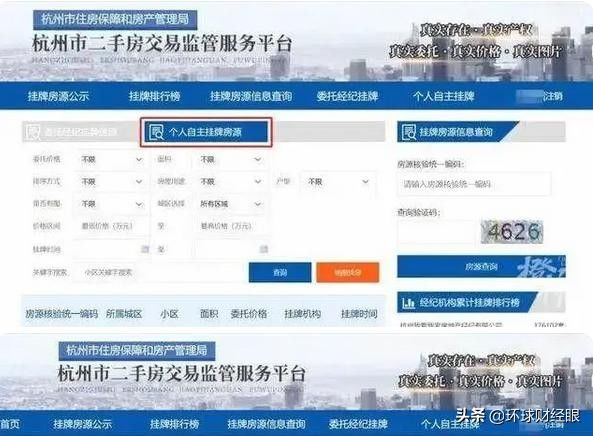
Task: Expand the 户型 dropdown
Action: click(x=338, y=182)
